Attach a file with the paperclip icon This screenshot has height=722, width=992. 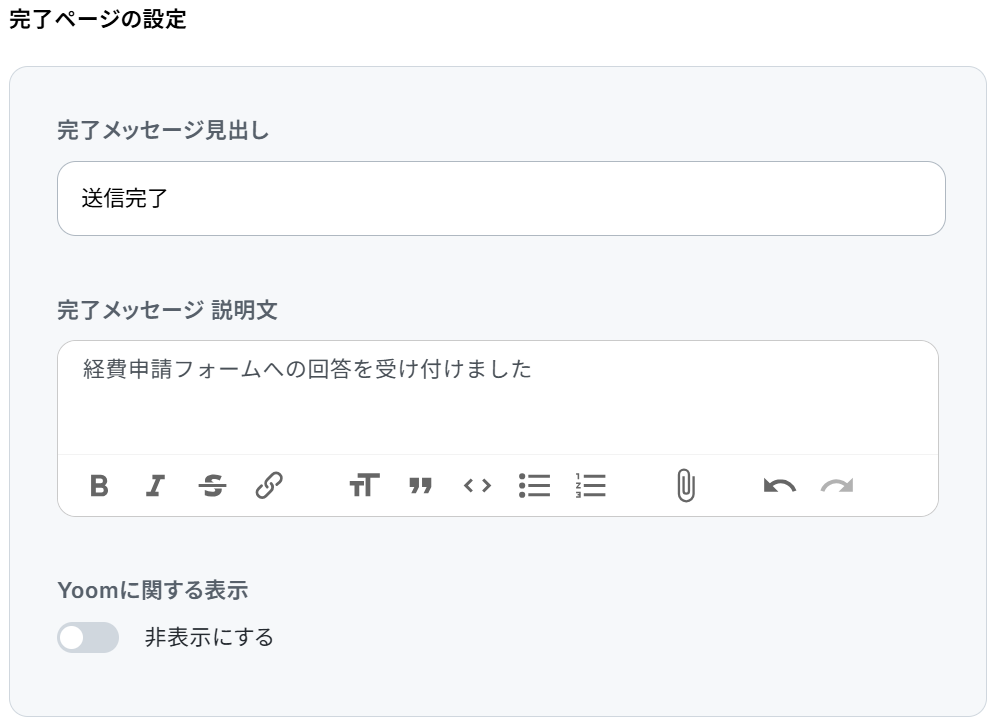click(x=686, y=486)
